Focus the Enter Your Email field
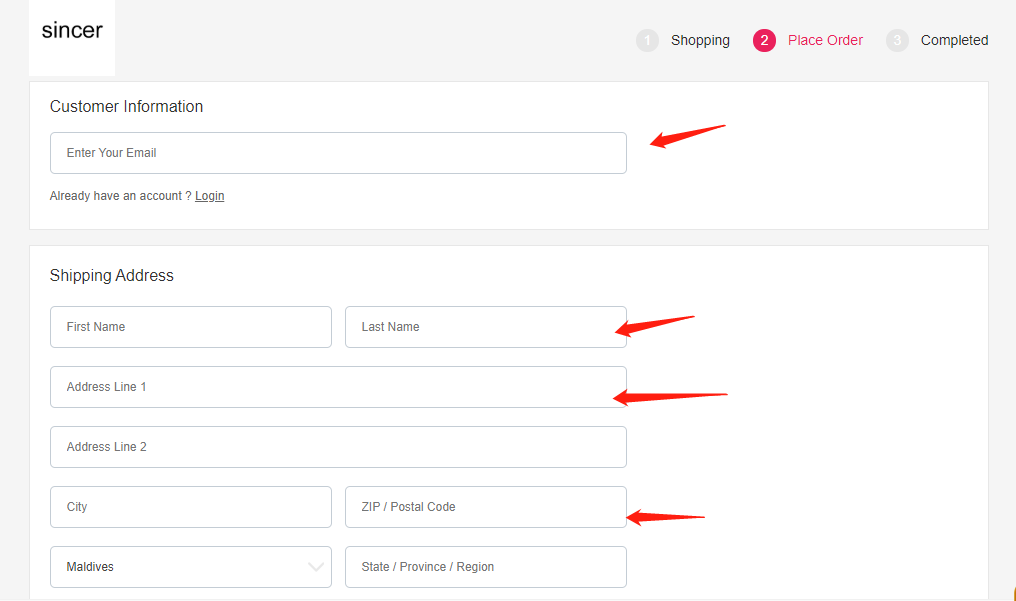 tap(338, 153)
